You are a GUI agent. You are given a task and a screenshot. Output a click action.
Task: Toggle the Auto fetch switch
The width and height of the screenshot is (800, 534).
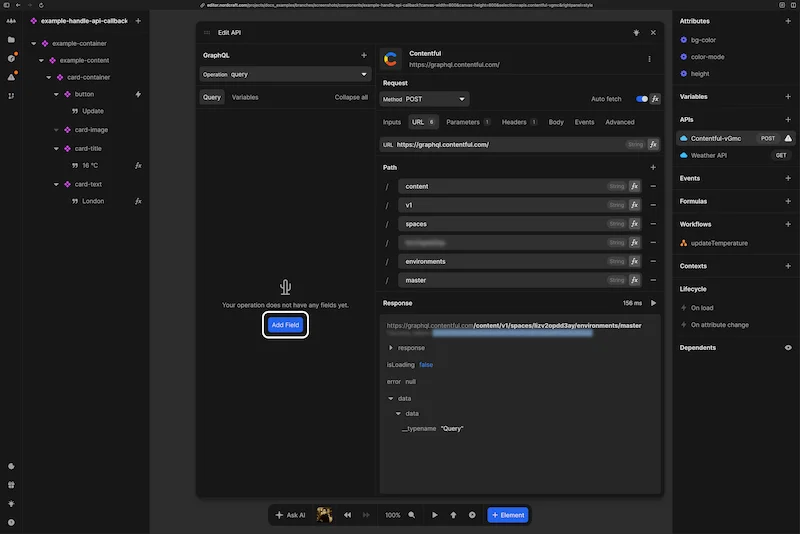click(x=641, y=99)
